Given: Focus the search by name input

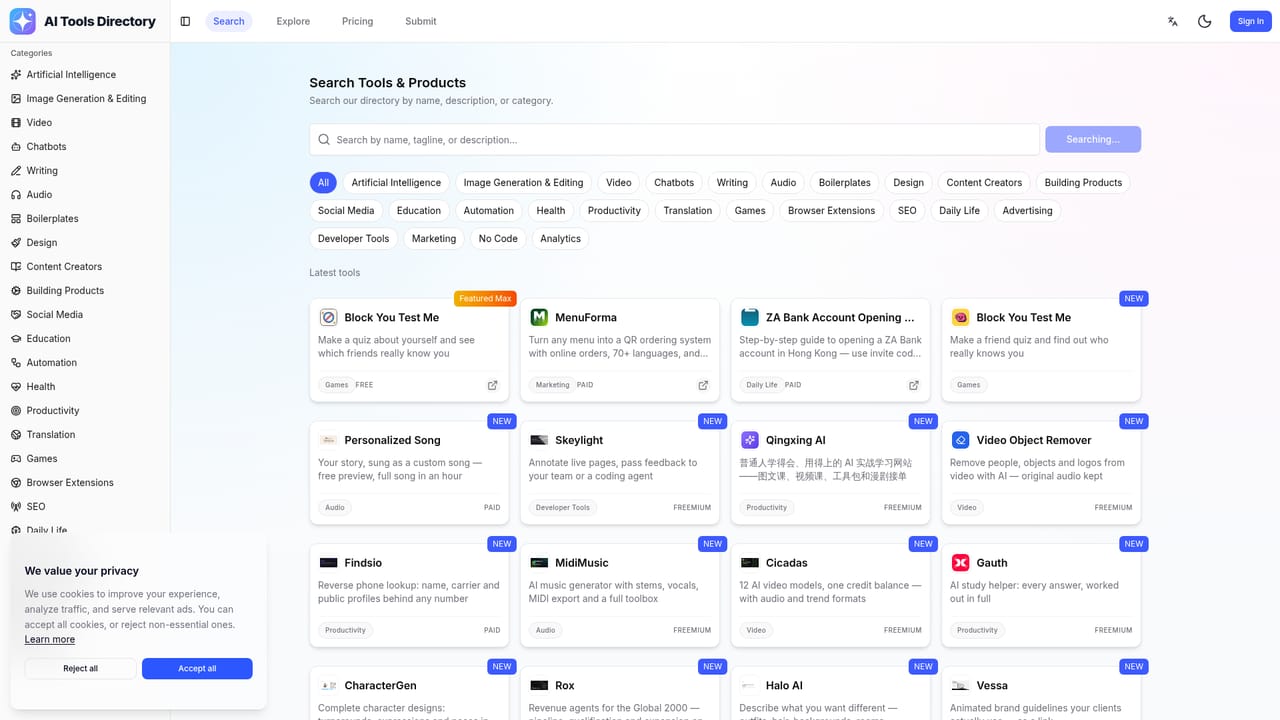Looking at the screenshot, I should 675,140.
